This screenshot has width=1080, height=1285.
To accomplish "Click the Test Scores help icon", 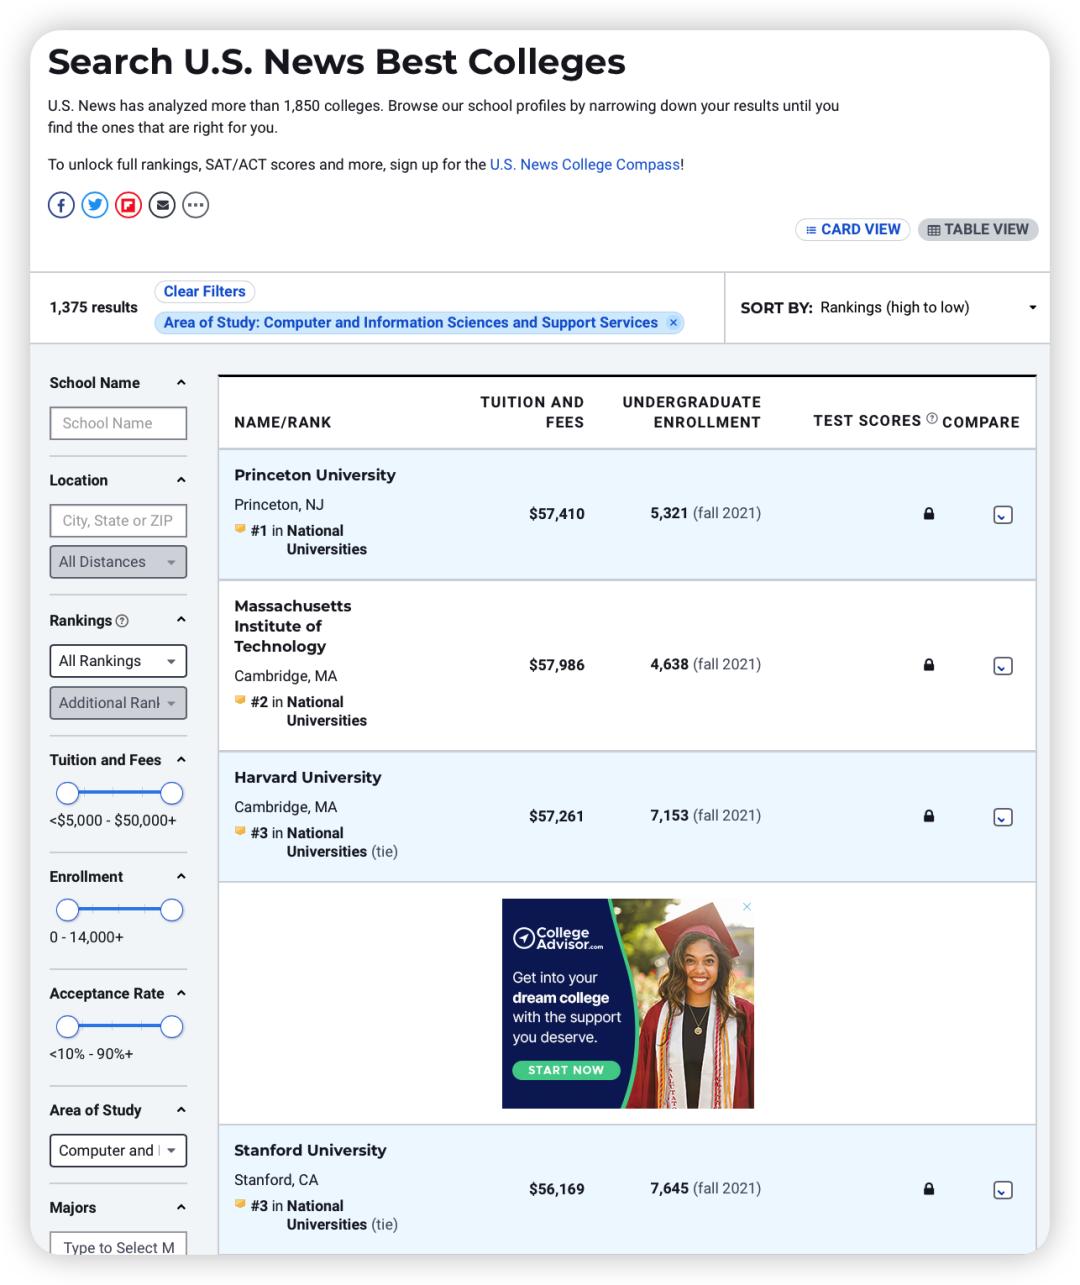I will pyautogui.click(x=932, y=419).
